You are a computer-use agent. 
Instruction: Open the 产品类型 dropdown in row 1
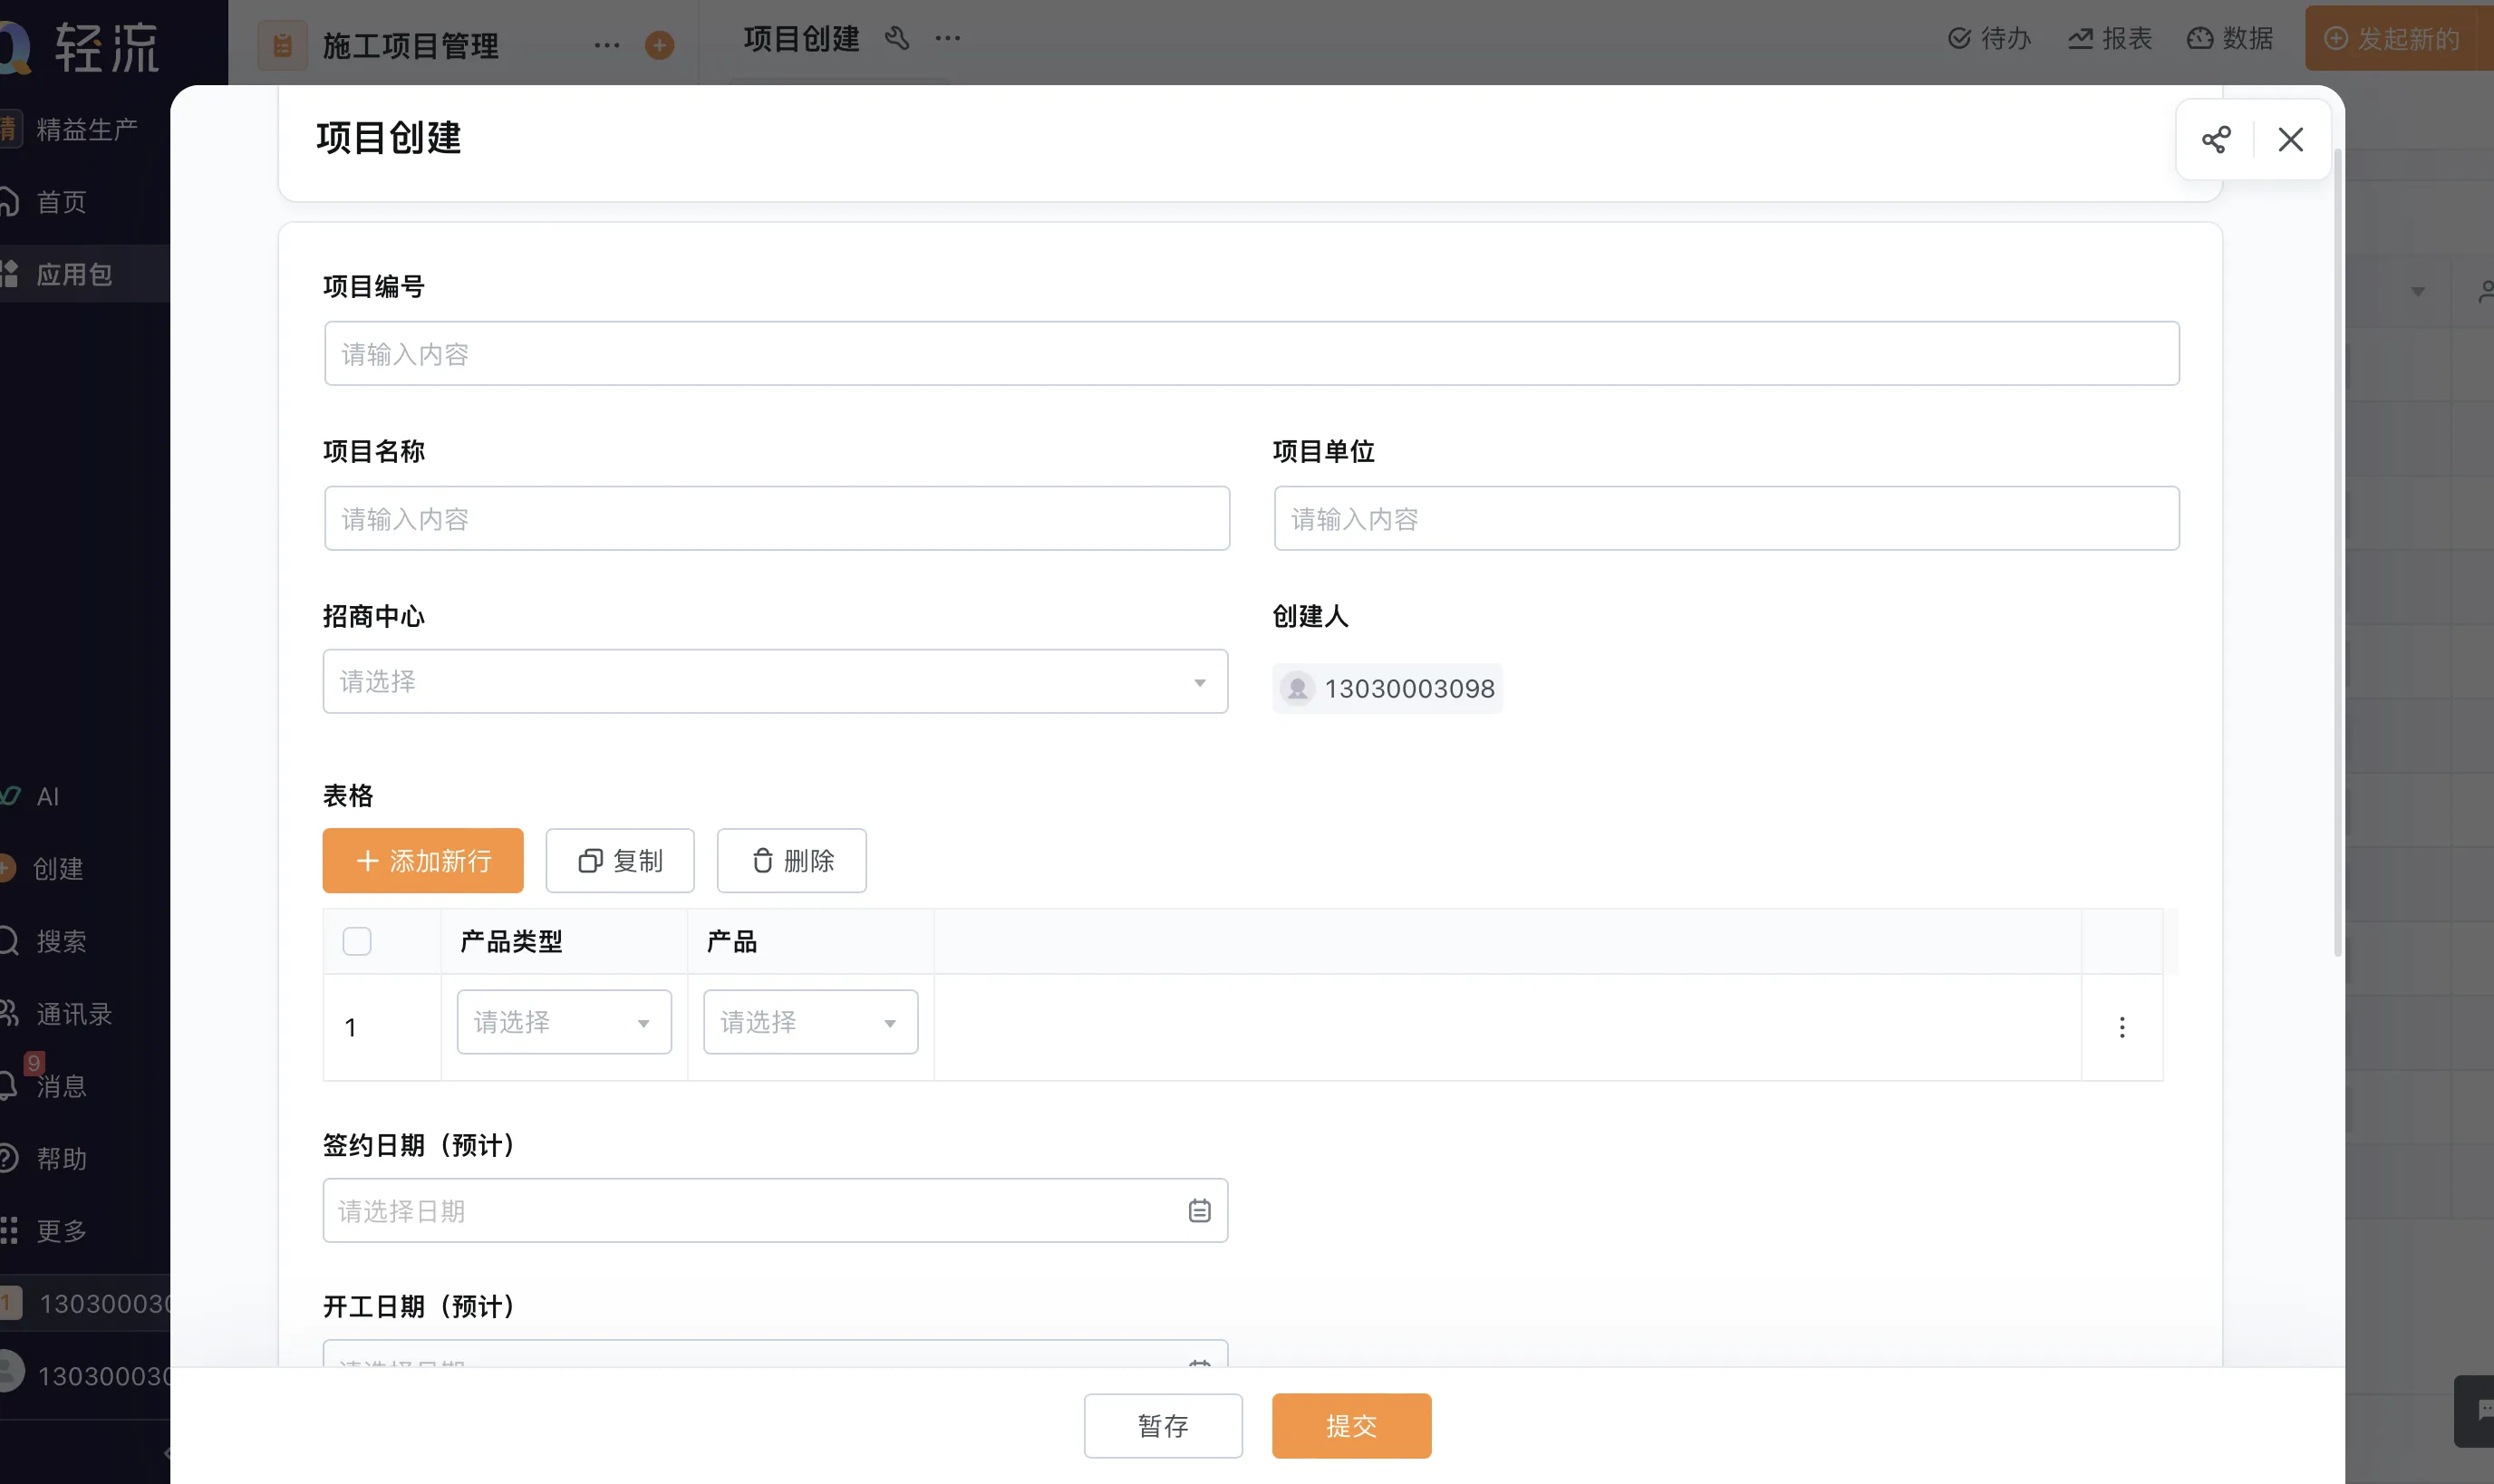click(x=564, y=1022)
